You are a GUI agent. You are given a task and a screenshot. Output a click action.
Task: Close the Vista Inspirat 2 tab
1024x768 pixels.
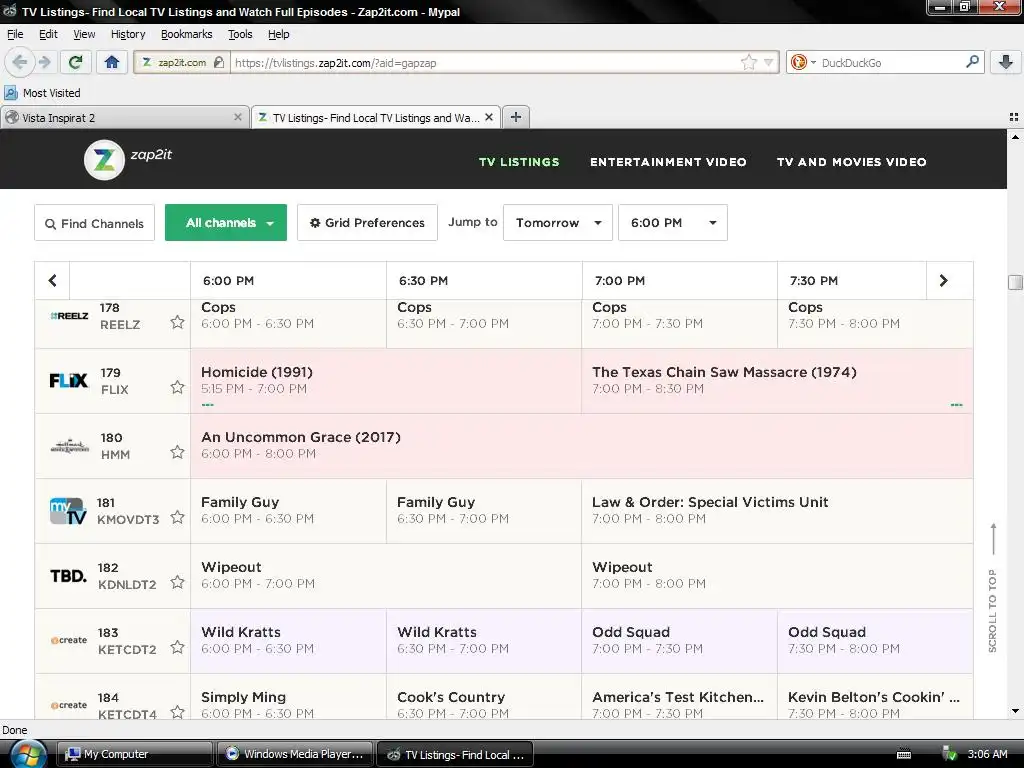[x=238, y=117]
